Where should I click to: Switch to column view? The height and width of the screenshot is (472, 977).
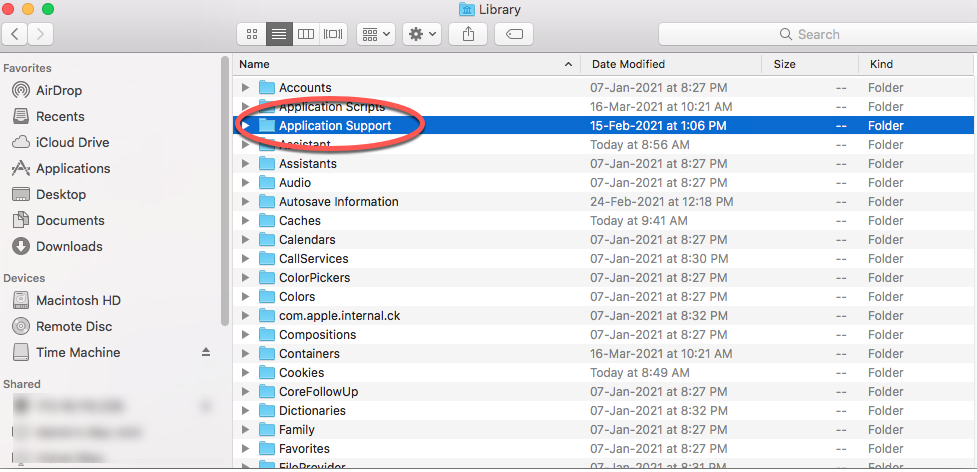(305, 34)
